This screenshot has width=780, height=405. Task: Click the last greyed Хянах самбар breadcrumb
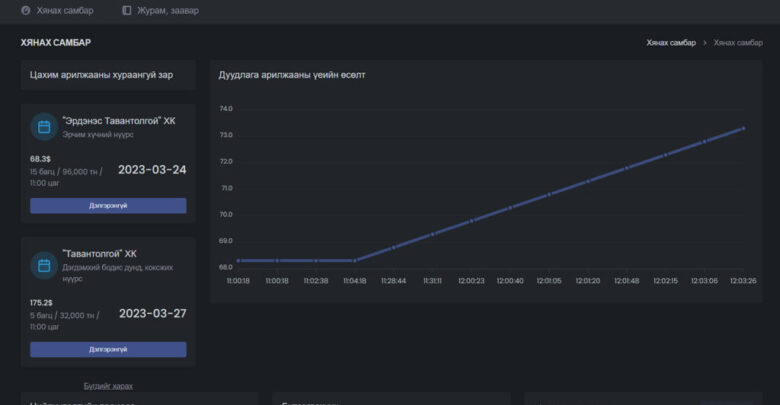point(737,43)
